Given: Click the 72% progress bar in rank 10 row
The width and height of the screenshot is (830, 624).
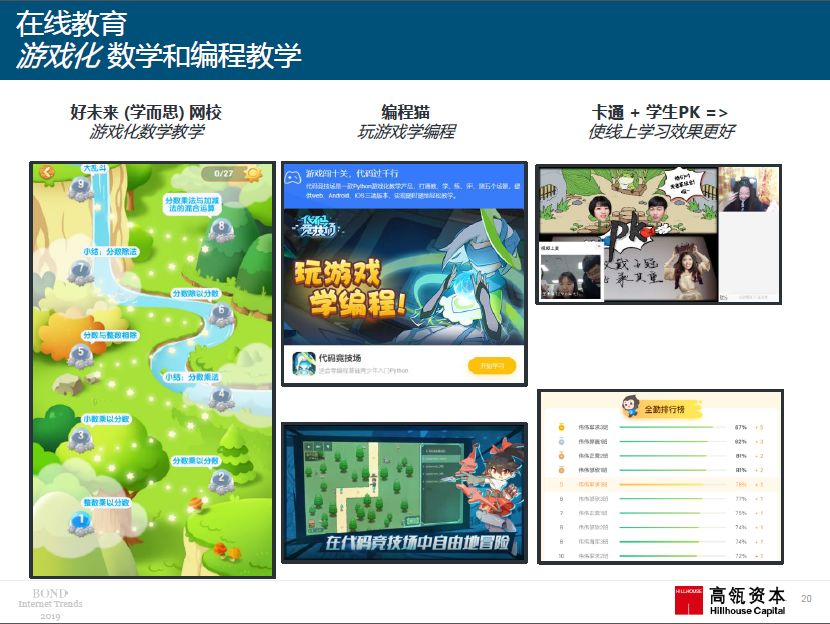Looking at the screenshot, I should pos(673,556).
